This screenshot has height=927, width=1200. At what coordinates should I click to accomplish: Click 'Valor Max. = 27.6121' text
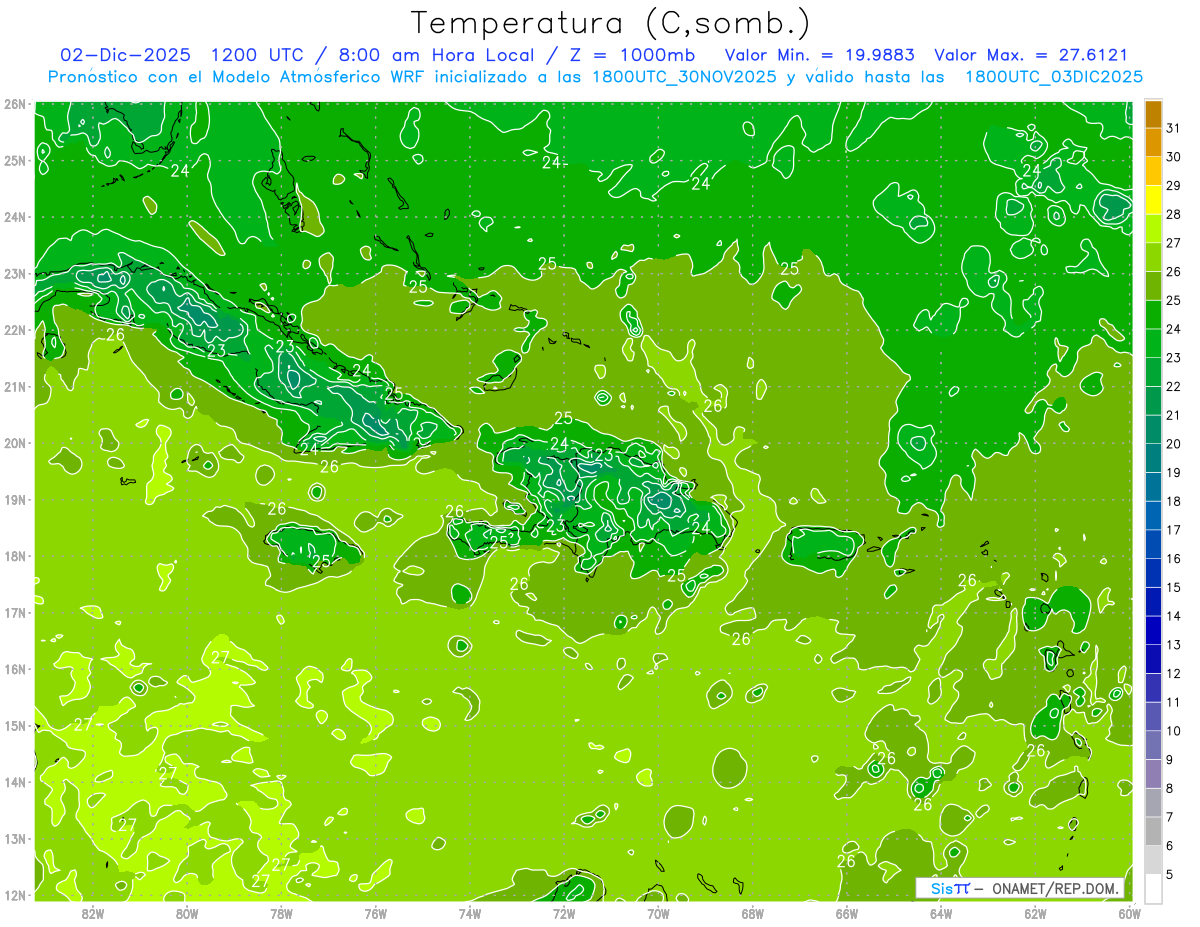(x=1031, y=55)
